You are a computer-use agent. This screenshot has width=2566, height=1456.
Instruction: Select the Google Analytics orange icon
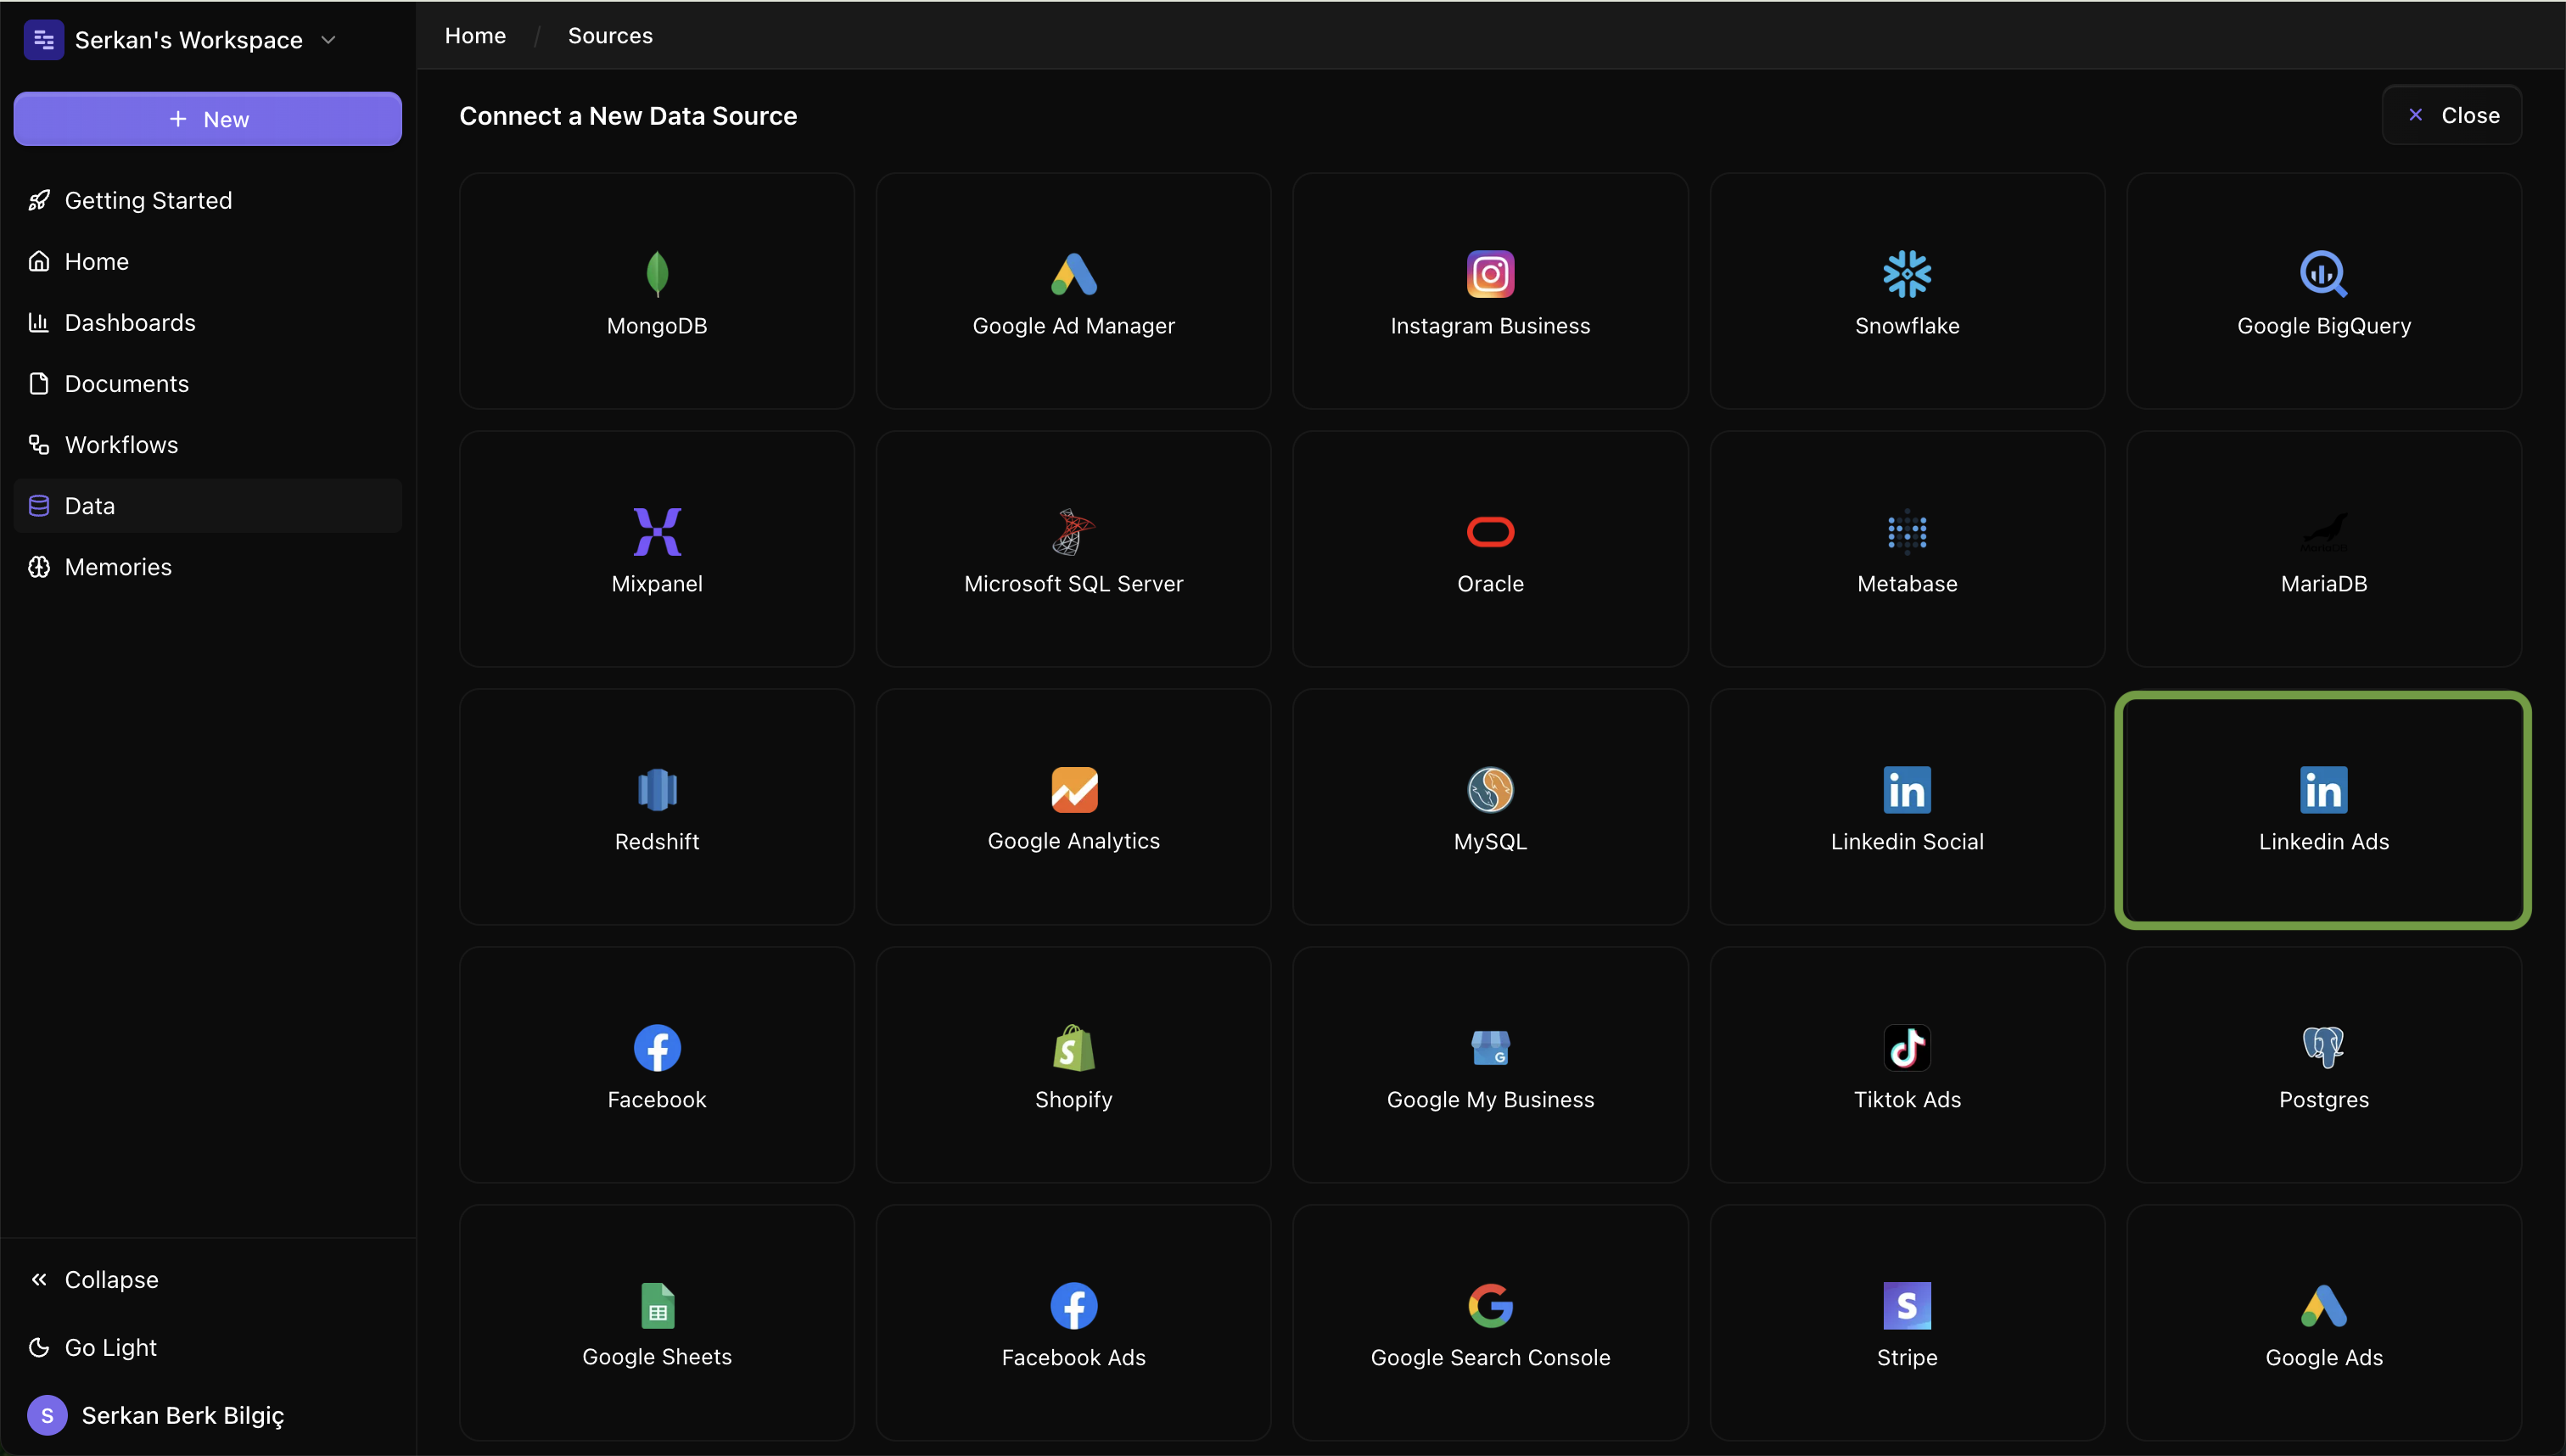coord(1073,790)
